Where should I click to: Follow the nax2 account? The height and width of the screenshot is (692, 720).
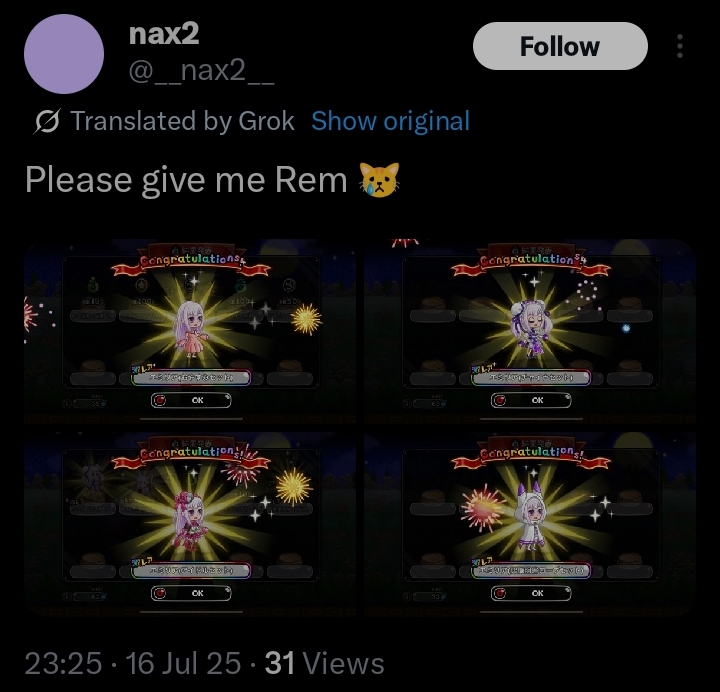coord(560,46)
